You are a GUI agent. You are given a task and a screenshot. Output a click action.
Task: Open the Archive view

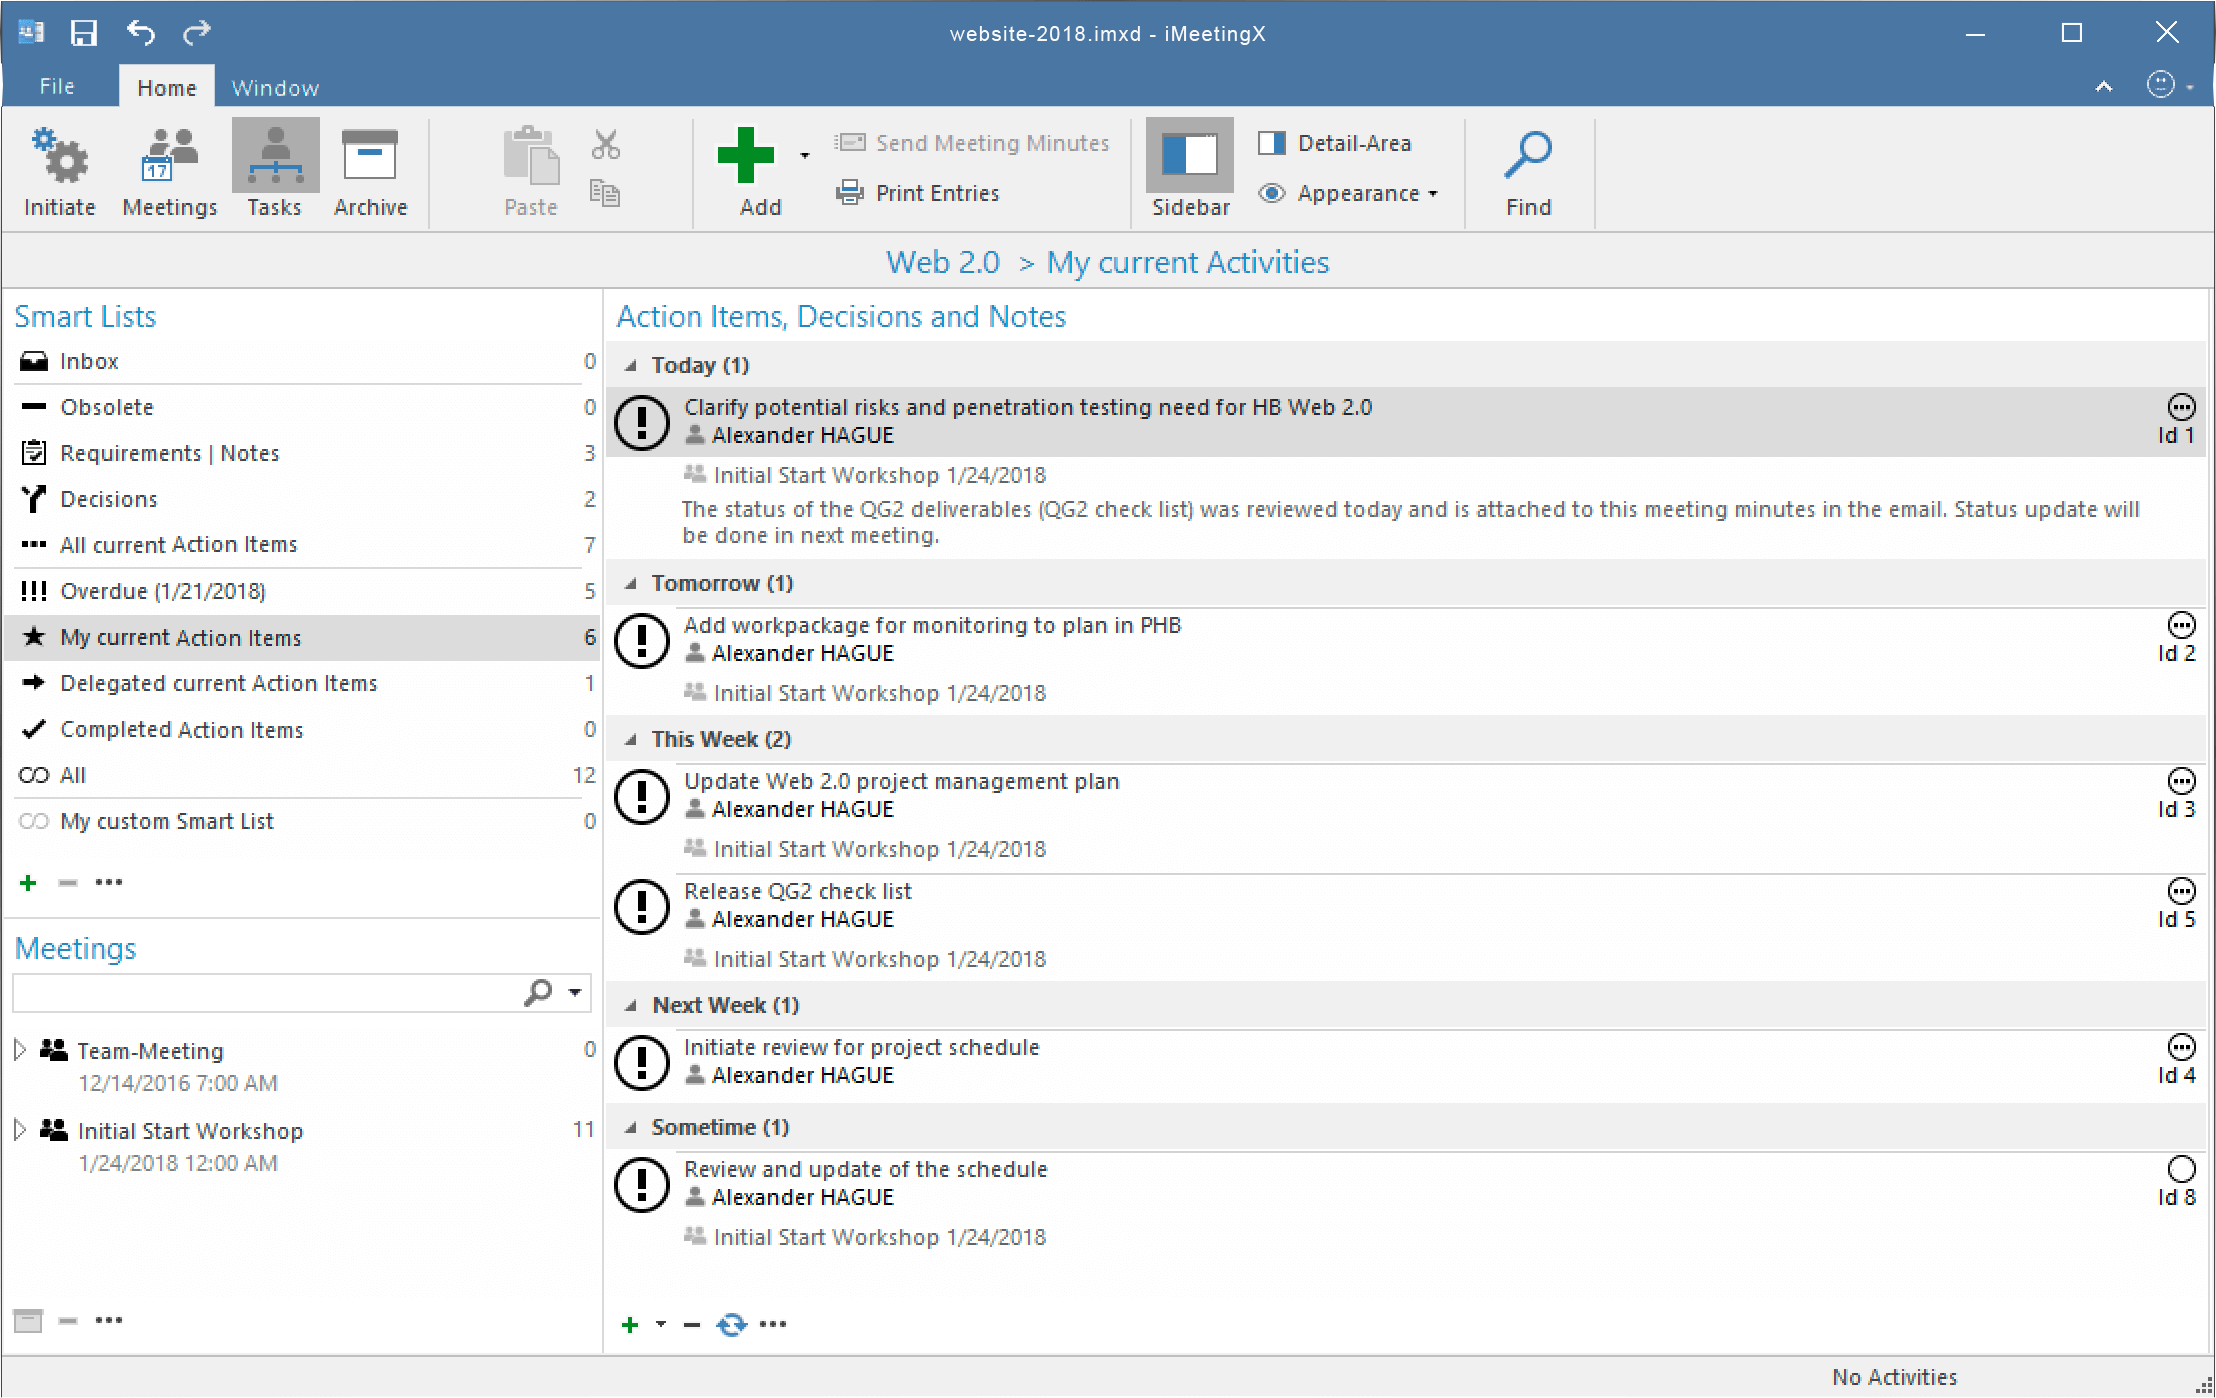(x=370, y=155)
